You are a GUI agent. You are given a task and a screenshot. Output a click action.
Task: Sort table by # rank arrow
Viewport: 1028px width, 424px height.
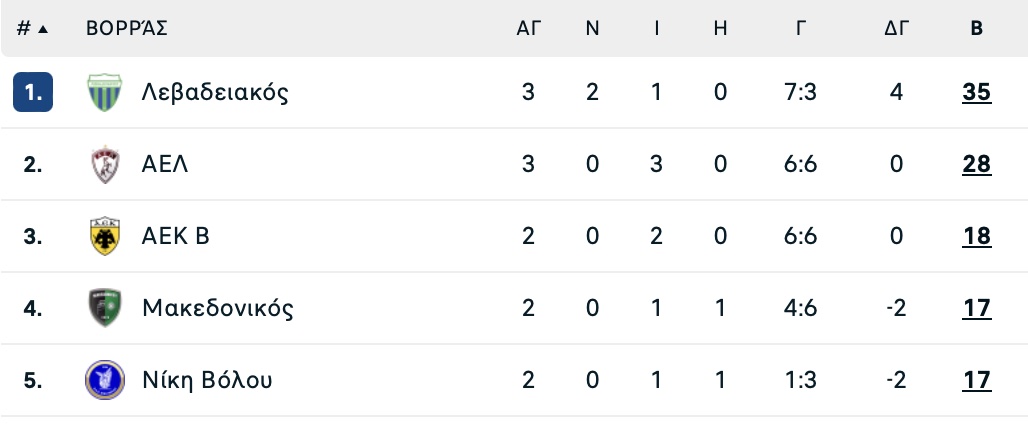point(32,28)
